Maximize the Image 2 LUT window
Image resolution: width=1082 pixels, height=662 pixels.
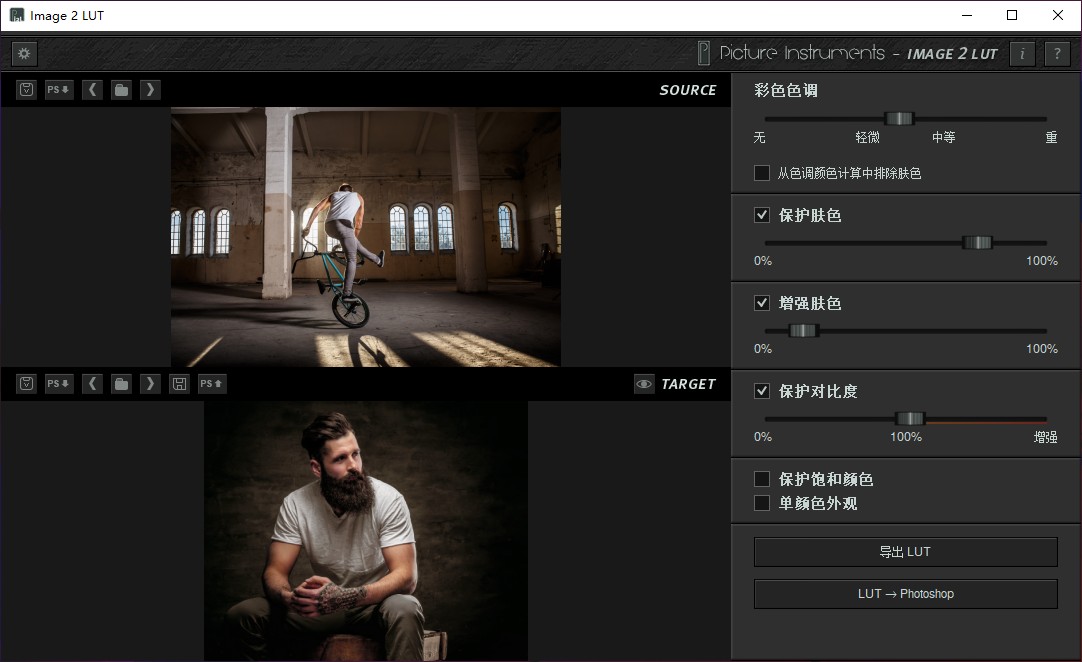[1012, 15]
